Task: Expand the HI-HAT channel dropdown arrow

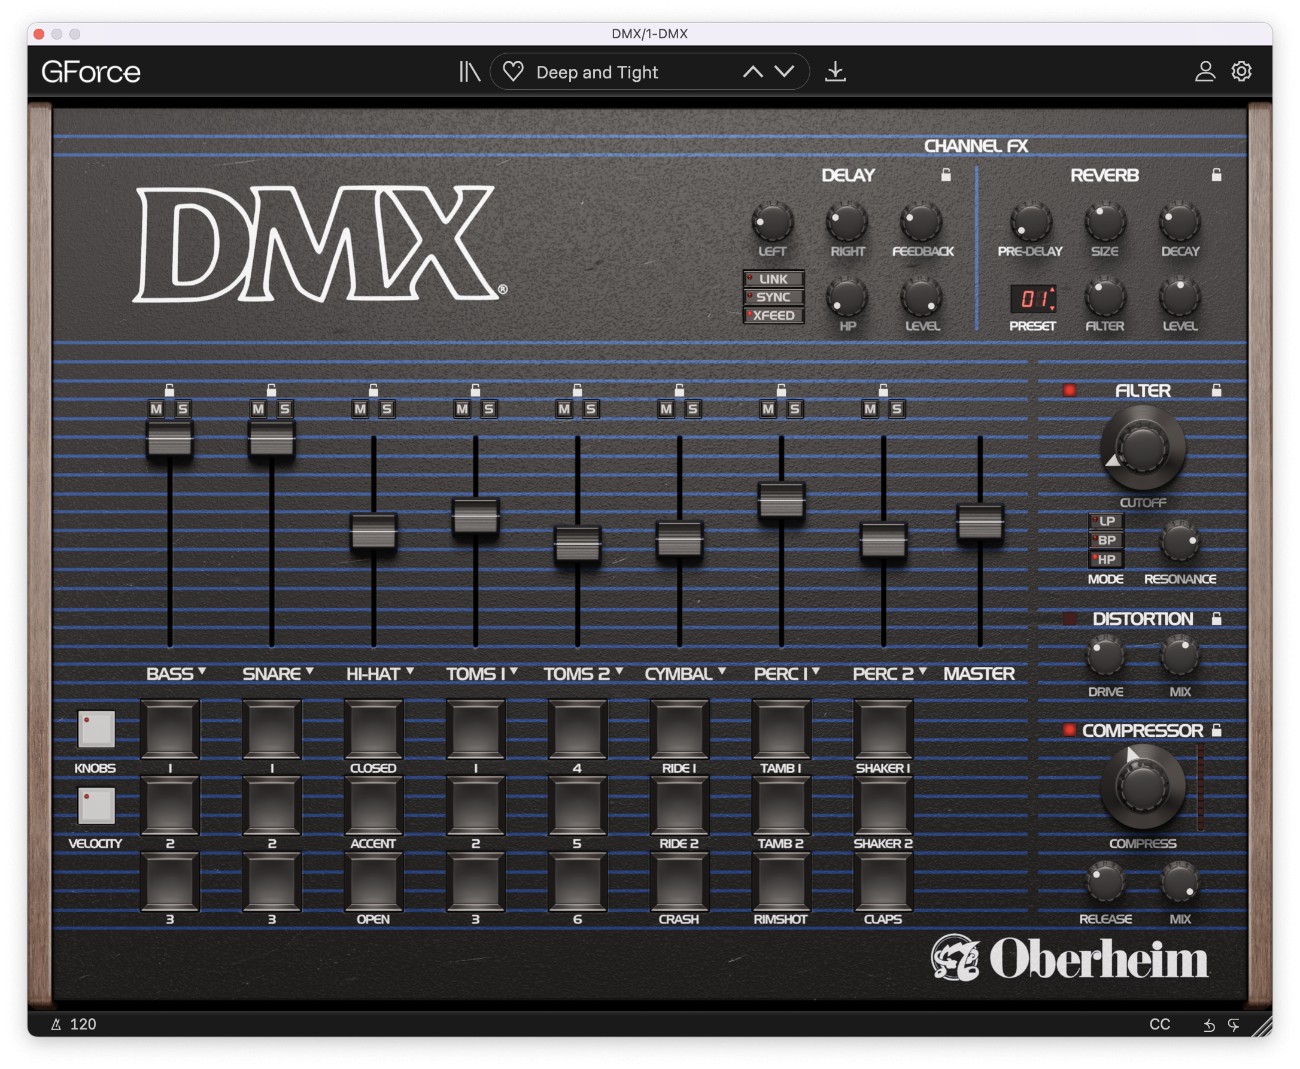Action: point(410,671)
